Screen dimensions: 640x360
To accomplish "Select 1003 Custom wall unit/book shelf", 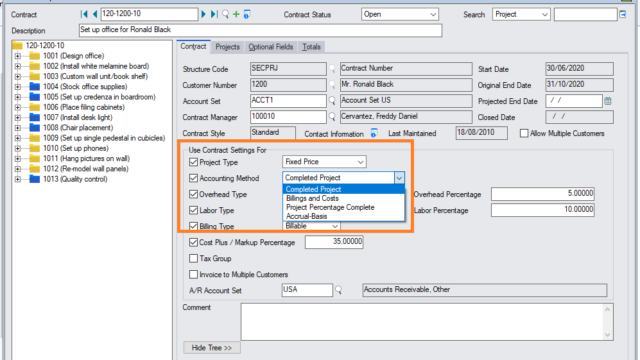I will coord(96,76).
